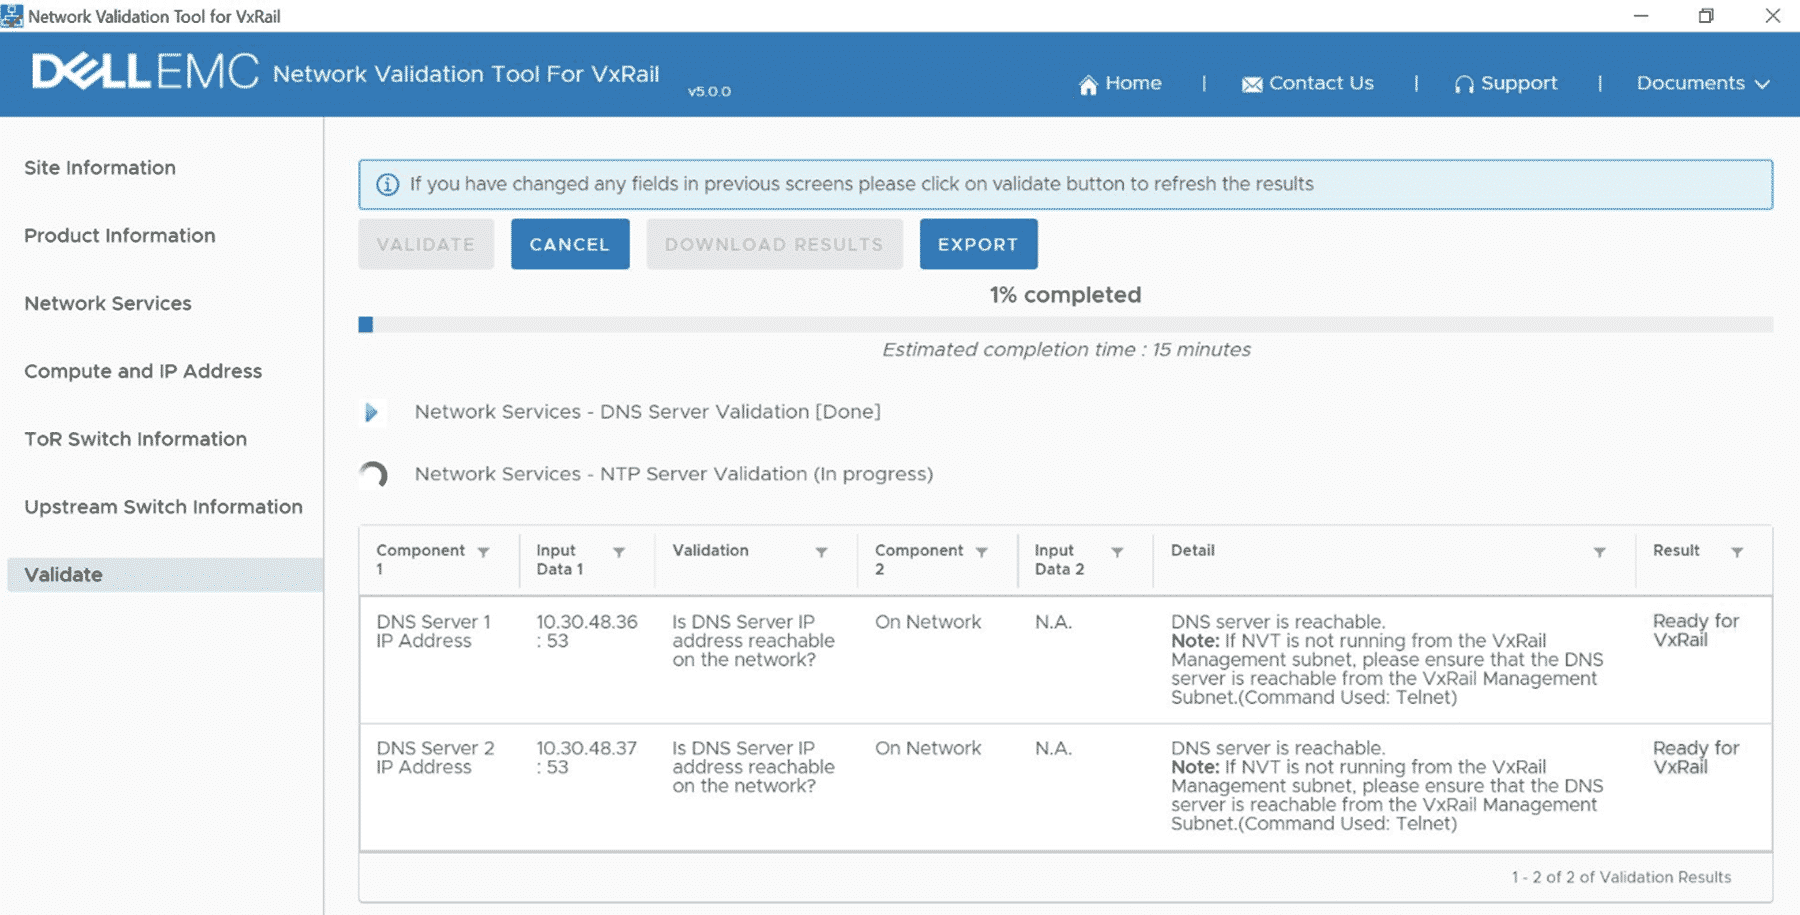
Task: Cancel the running validation
Action: coord(570,244)
